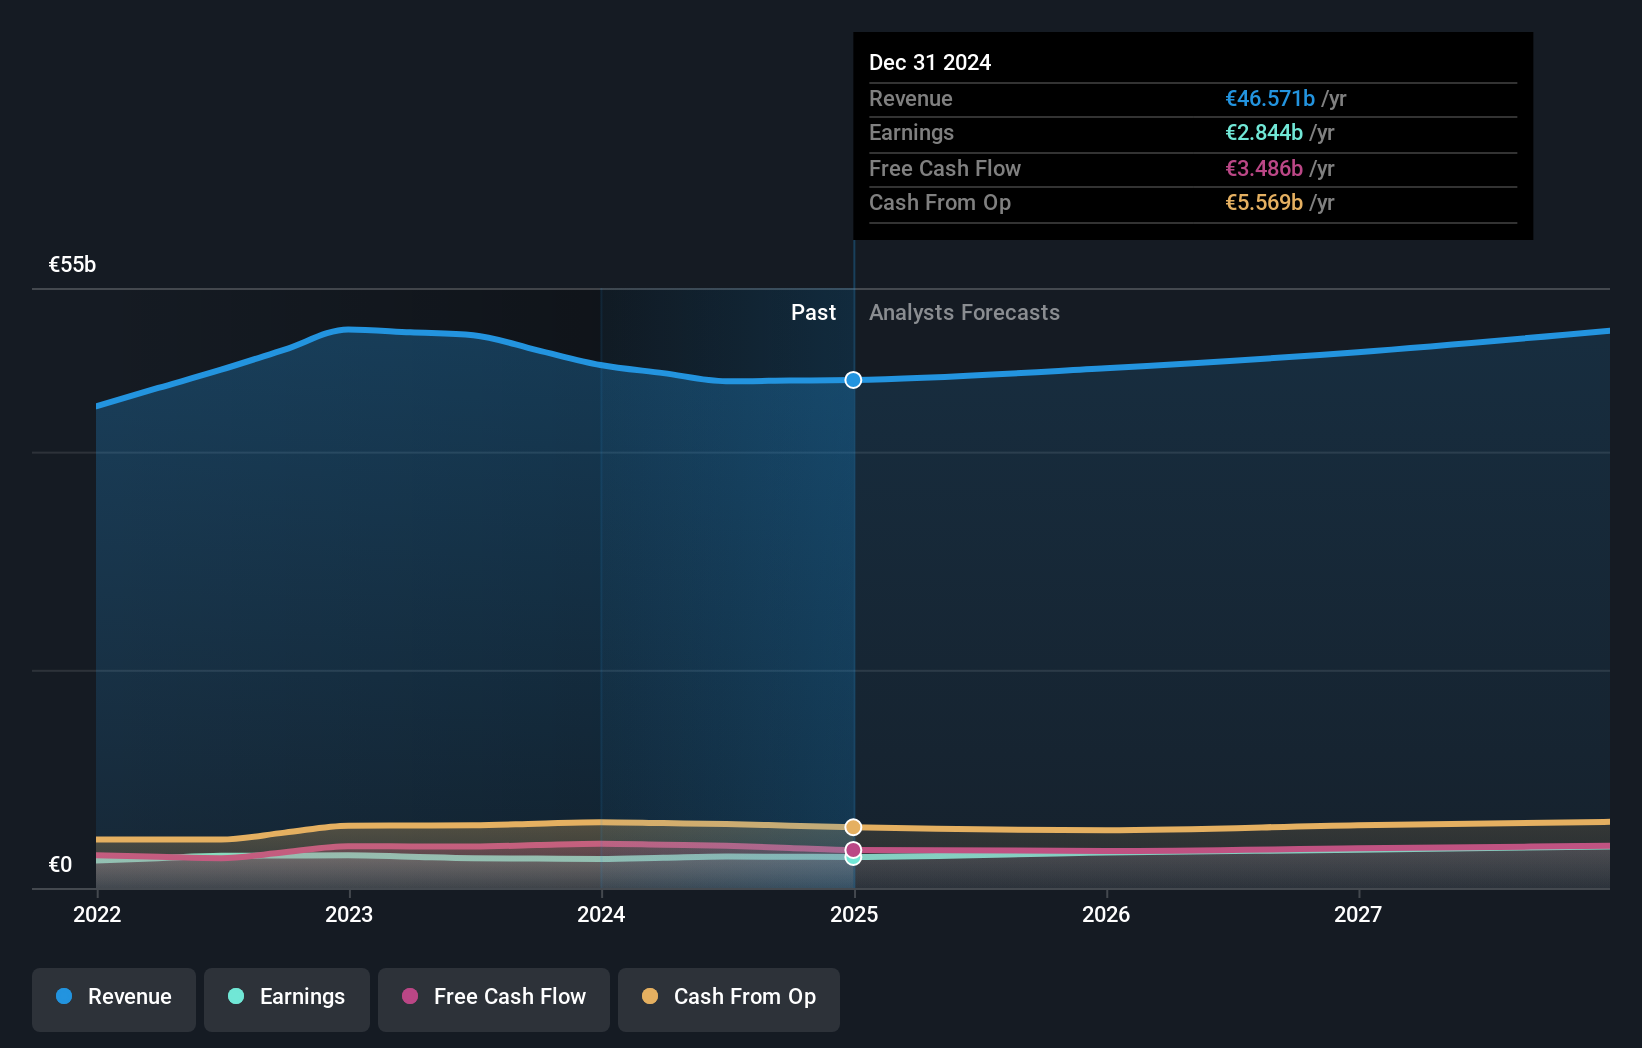Toggle the Free Cash Flow legend button

[494, 999]
